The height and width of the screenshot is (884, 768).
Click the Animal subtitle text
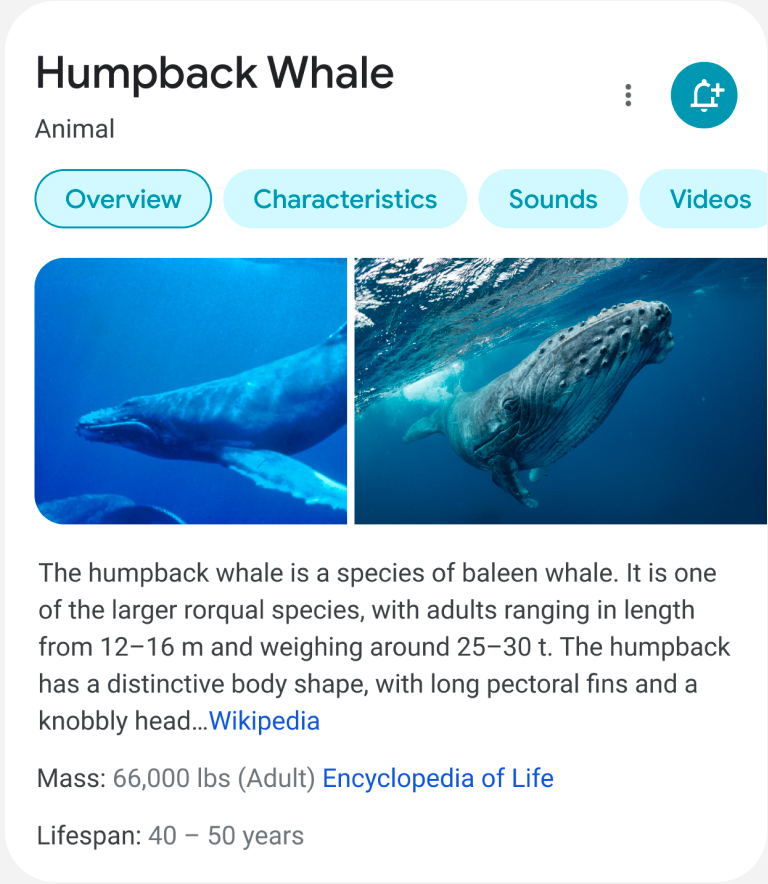(x=75, y=129)
